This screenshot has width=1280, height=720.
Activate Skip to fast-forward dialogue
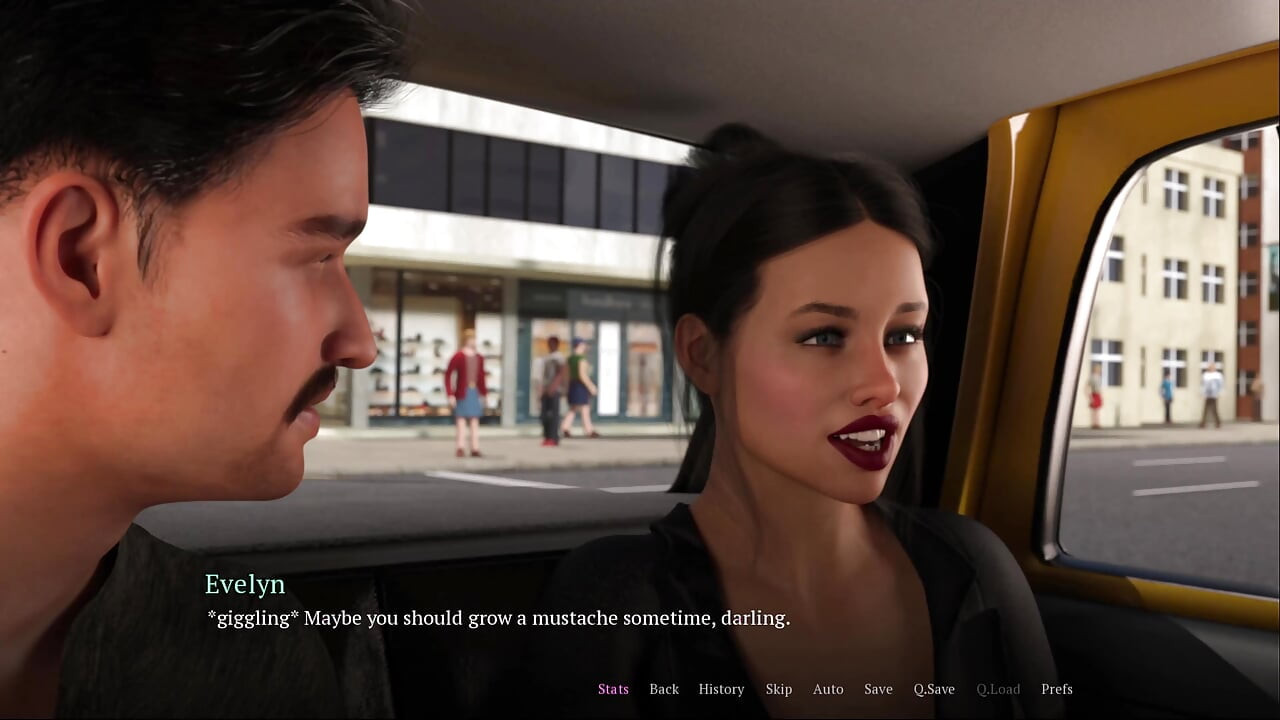[779, 689]
